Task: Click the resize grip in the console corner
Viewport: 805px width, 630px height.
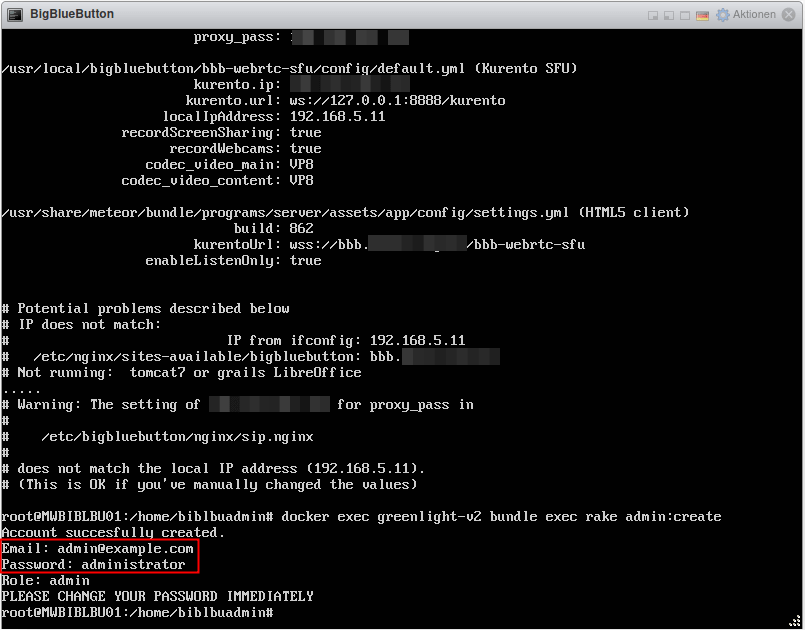Action: point(795,621)
